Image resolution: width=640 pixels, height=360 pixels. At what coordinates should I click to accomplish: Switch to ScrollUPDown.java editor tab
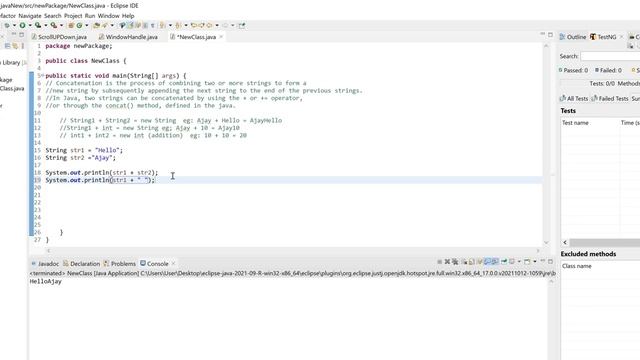(x=59, y=37)
